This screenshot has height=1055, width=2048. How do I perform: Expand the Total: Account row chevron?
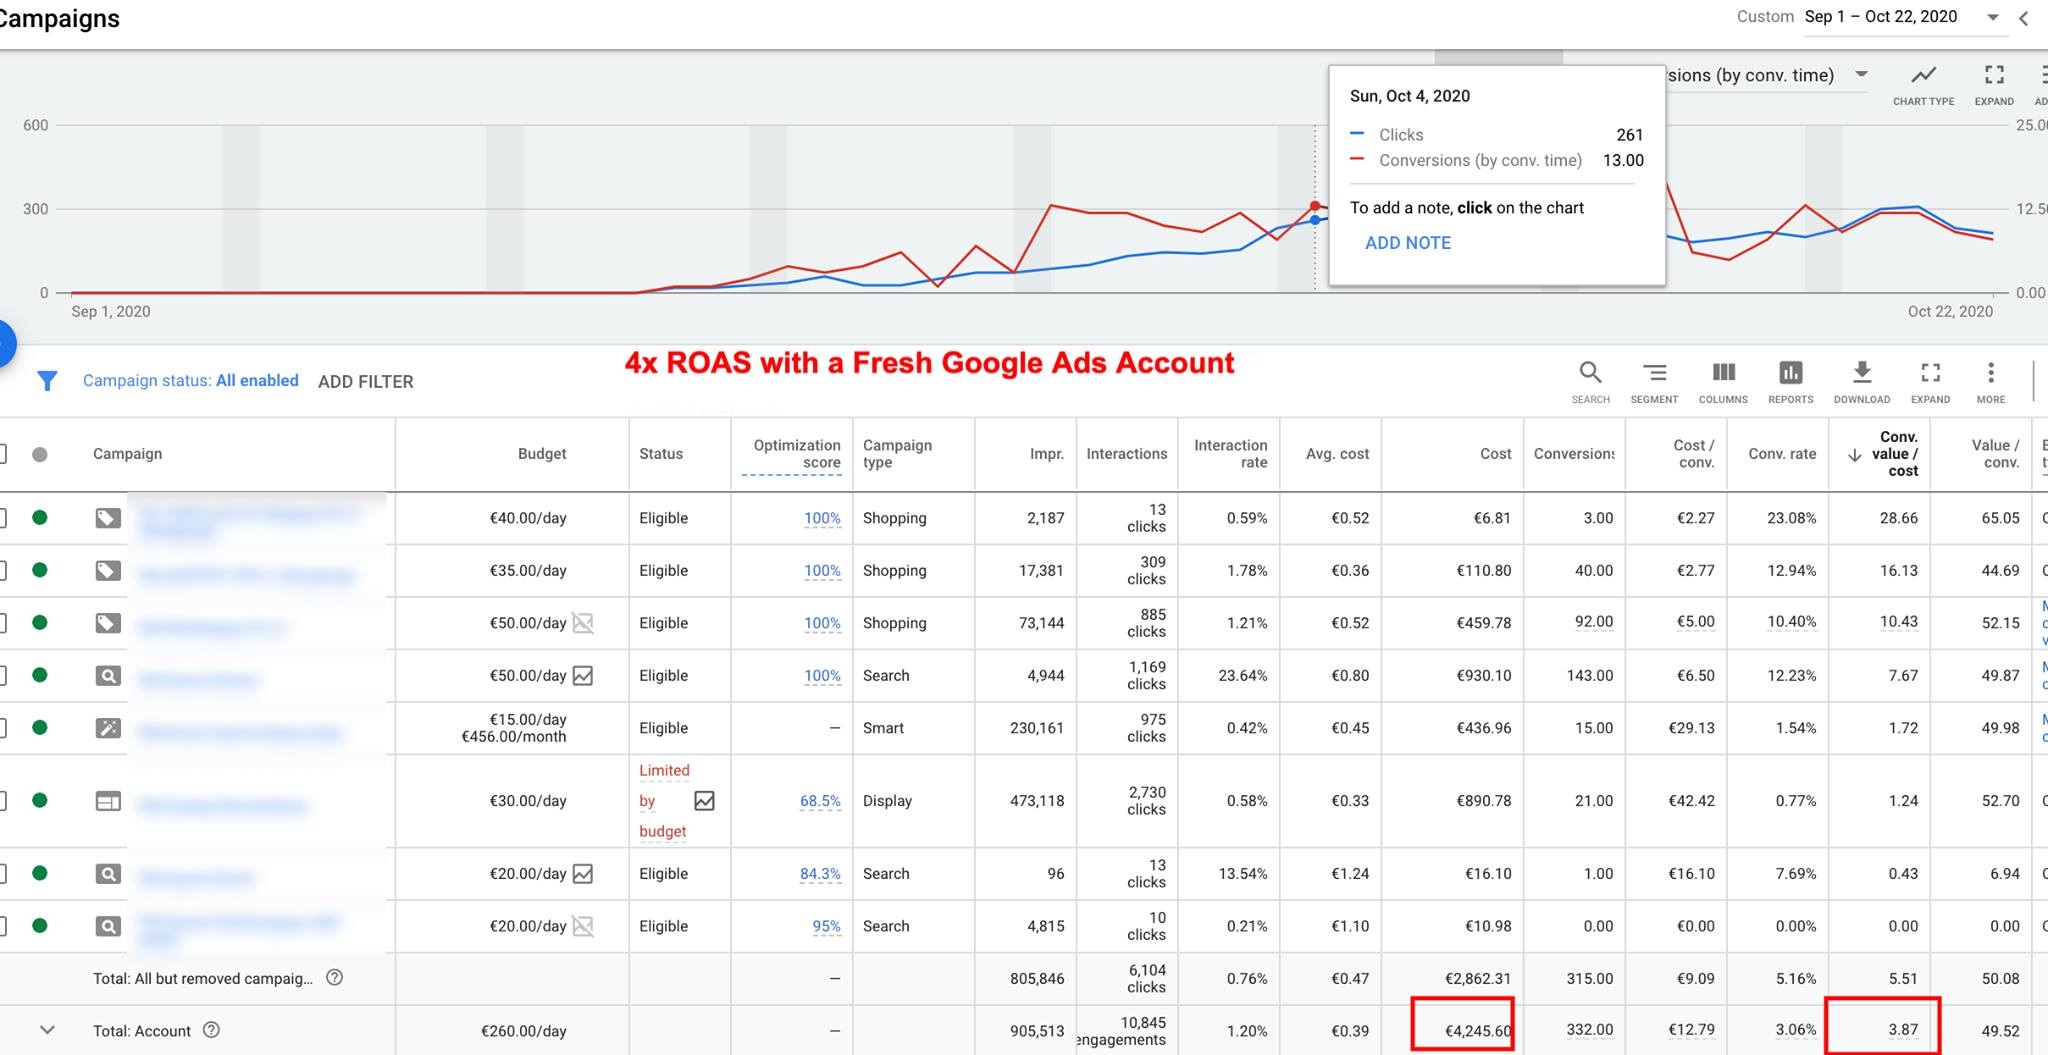coord(47,1030)
